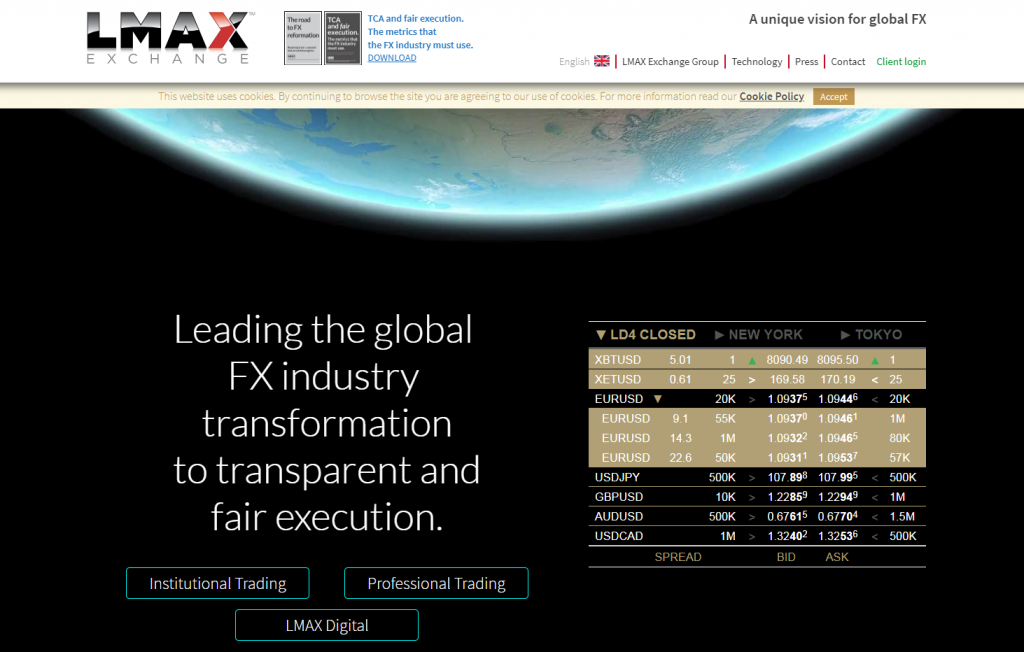1024x652 pixels.
Task: Click the EURUSD spread value 22.6
Action: [680, 458]
